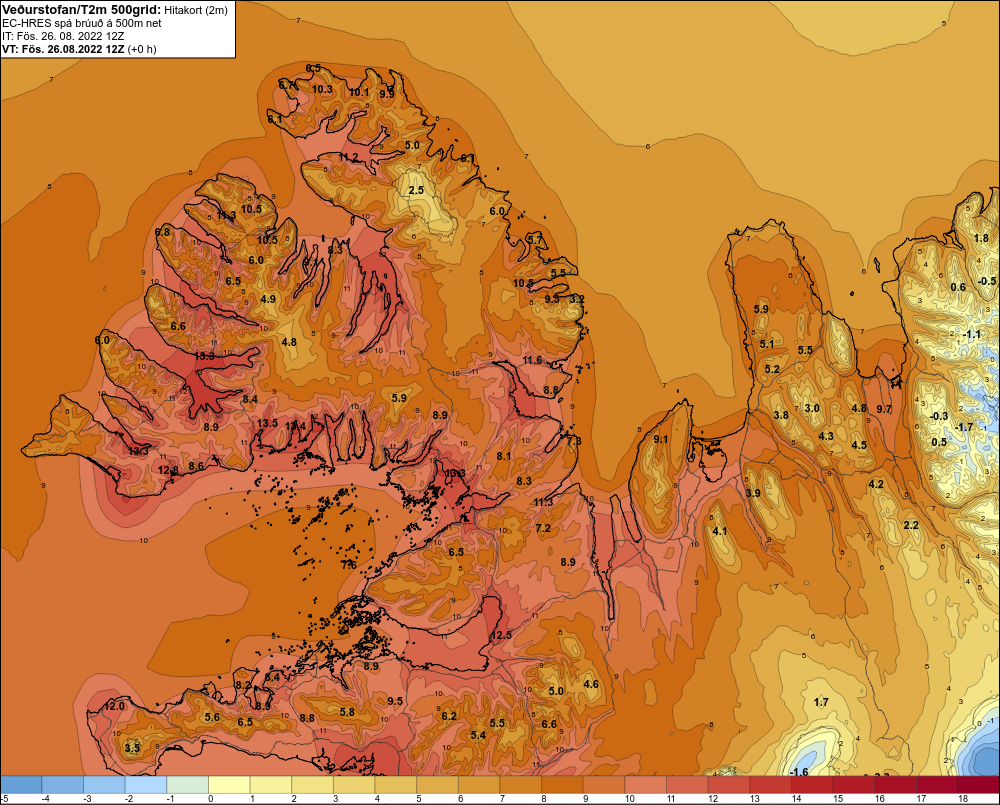Image resolution: width=1000 pixels, height=805 pixels.
Task: Click the legend tick label '13'
Action: pos(755,799)
